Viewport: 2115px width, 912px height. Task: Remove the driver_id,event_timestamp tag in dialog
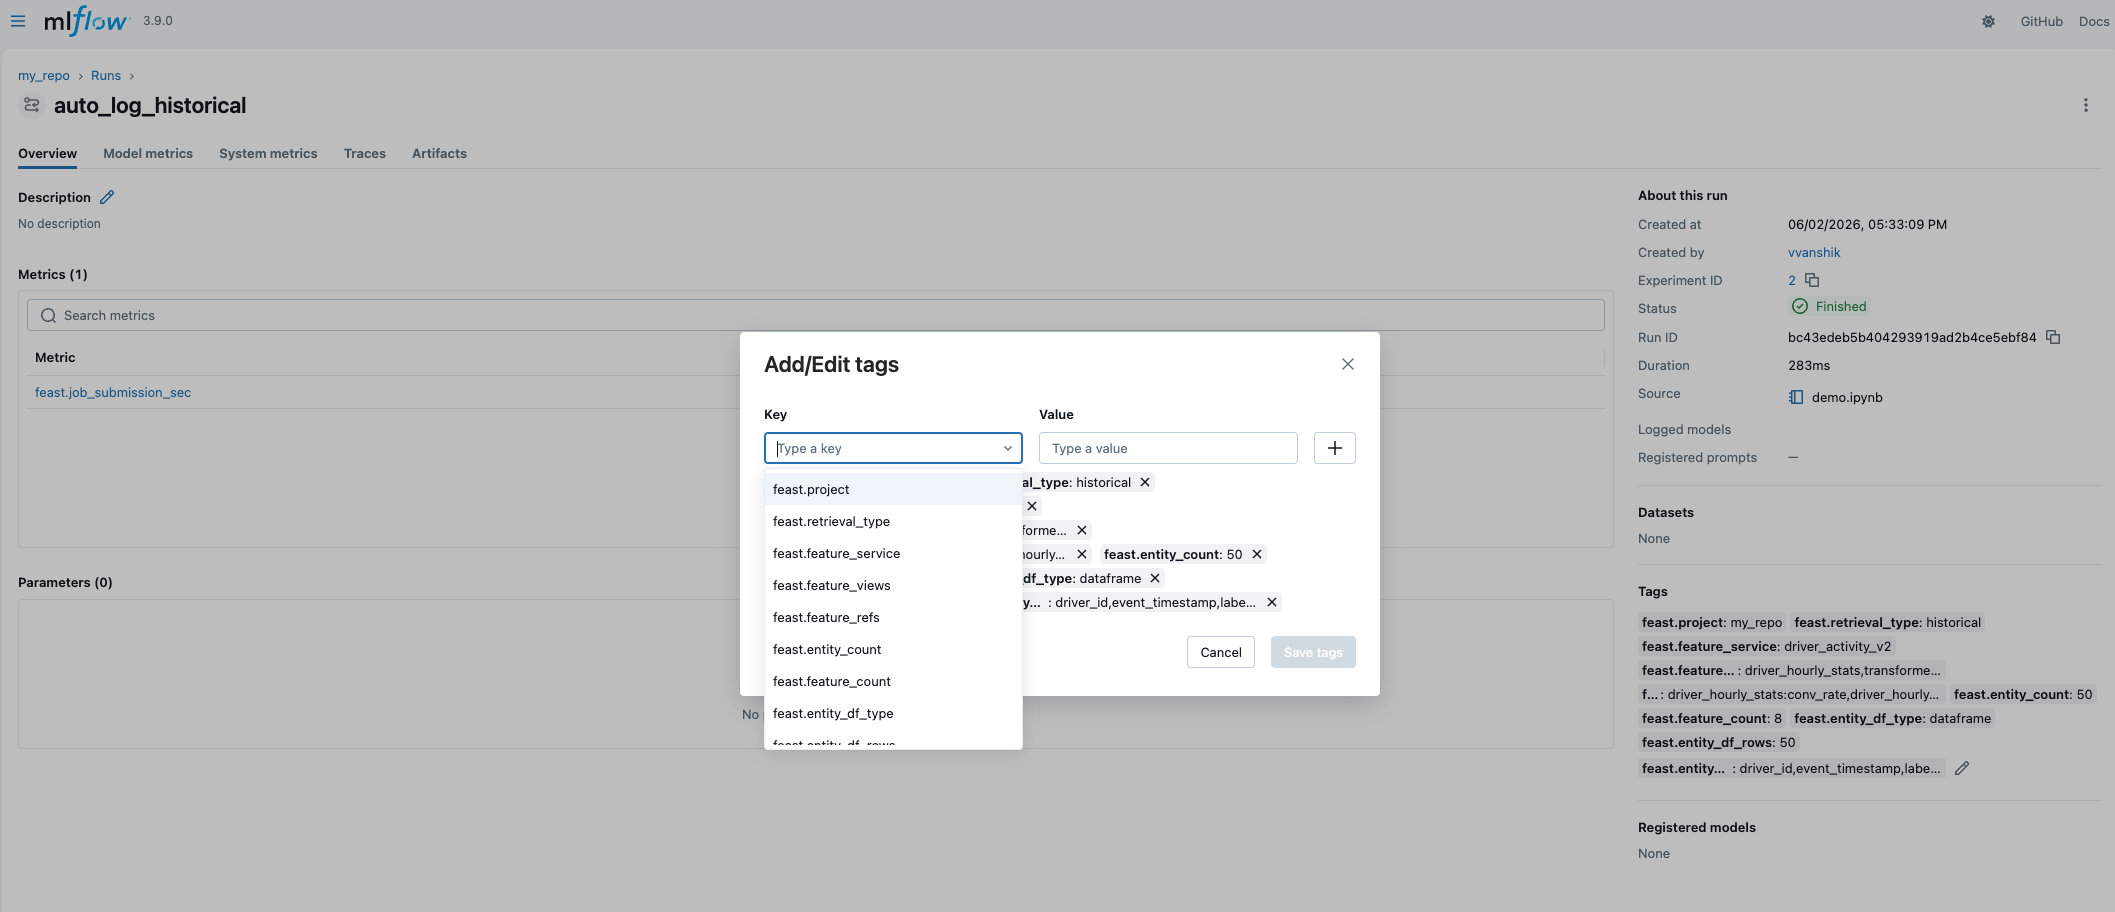pos(1272,603)
